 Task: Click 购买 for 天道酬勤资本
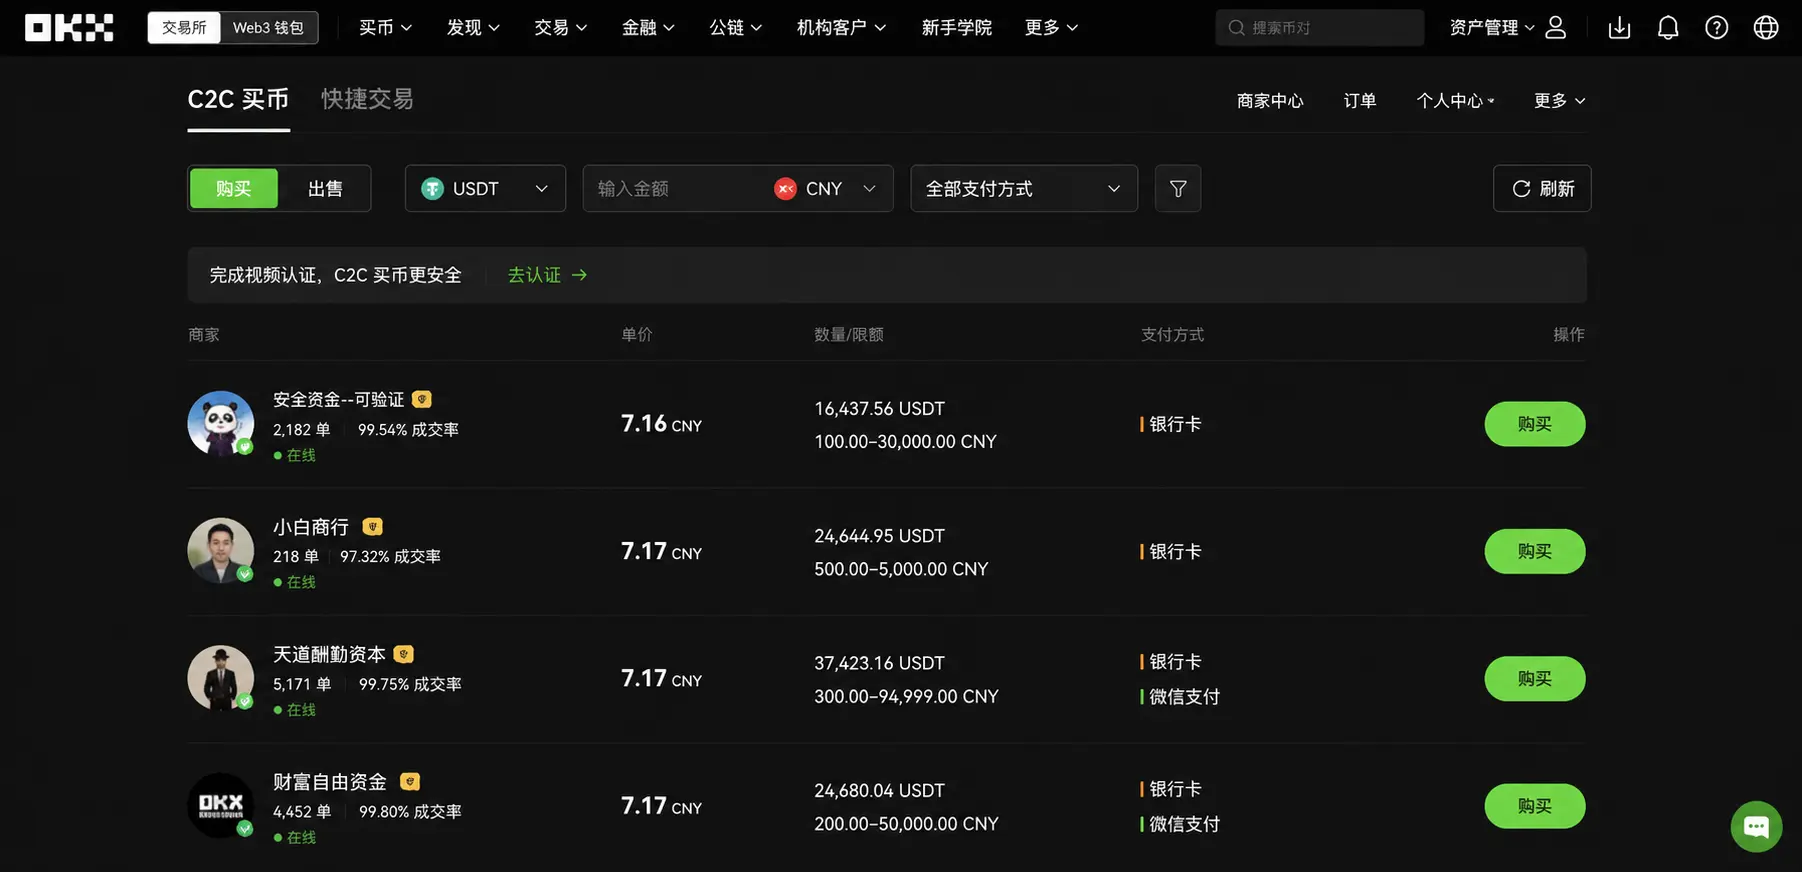tap(1535, 678)
